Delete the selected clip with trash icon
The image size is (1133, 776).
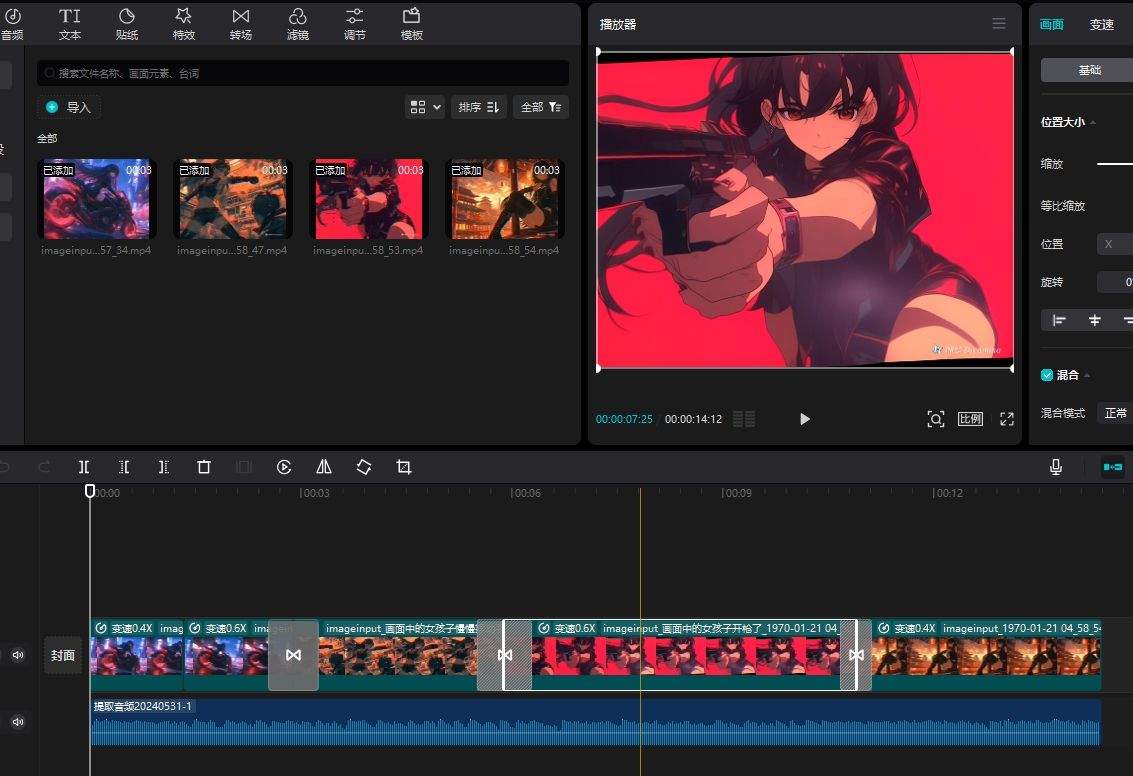point(204,467)
